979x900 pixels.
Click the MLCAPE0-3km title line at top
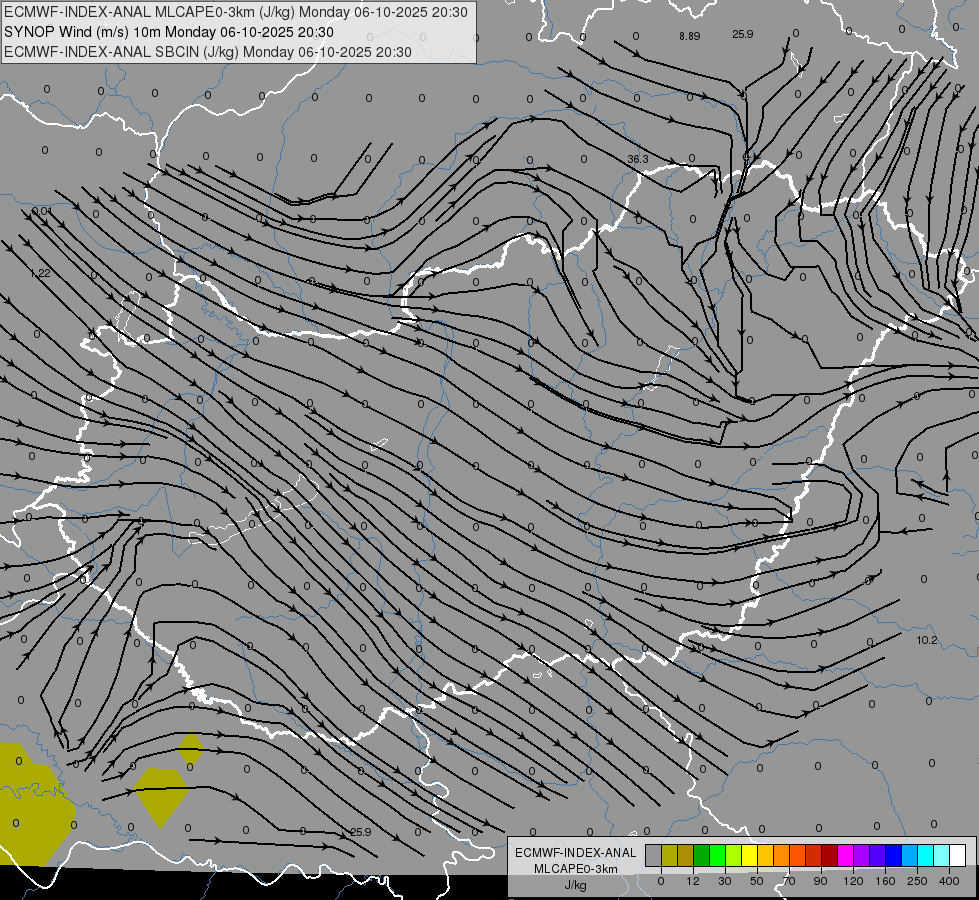pos(235,12)
